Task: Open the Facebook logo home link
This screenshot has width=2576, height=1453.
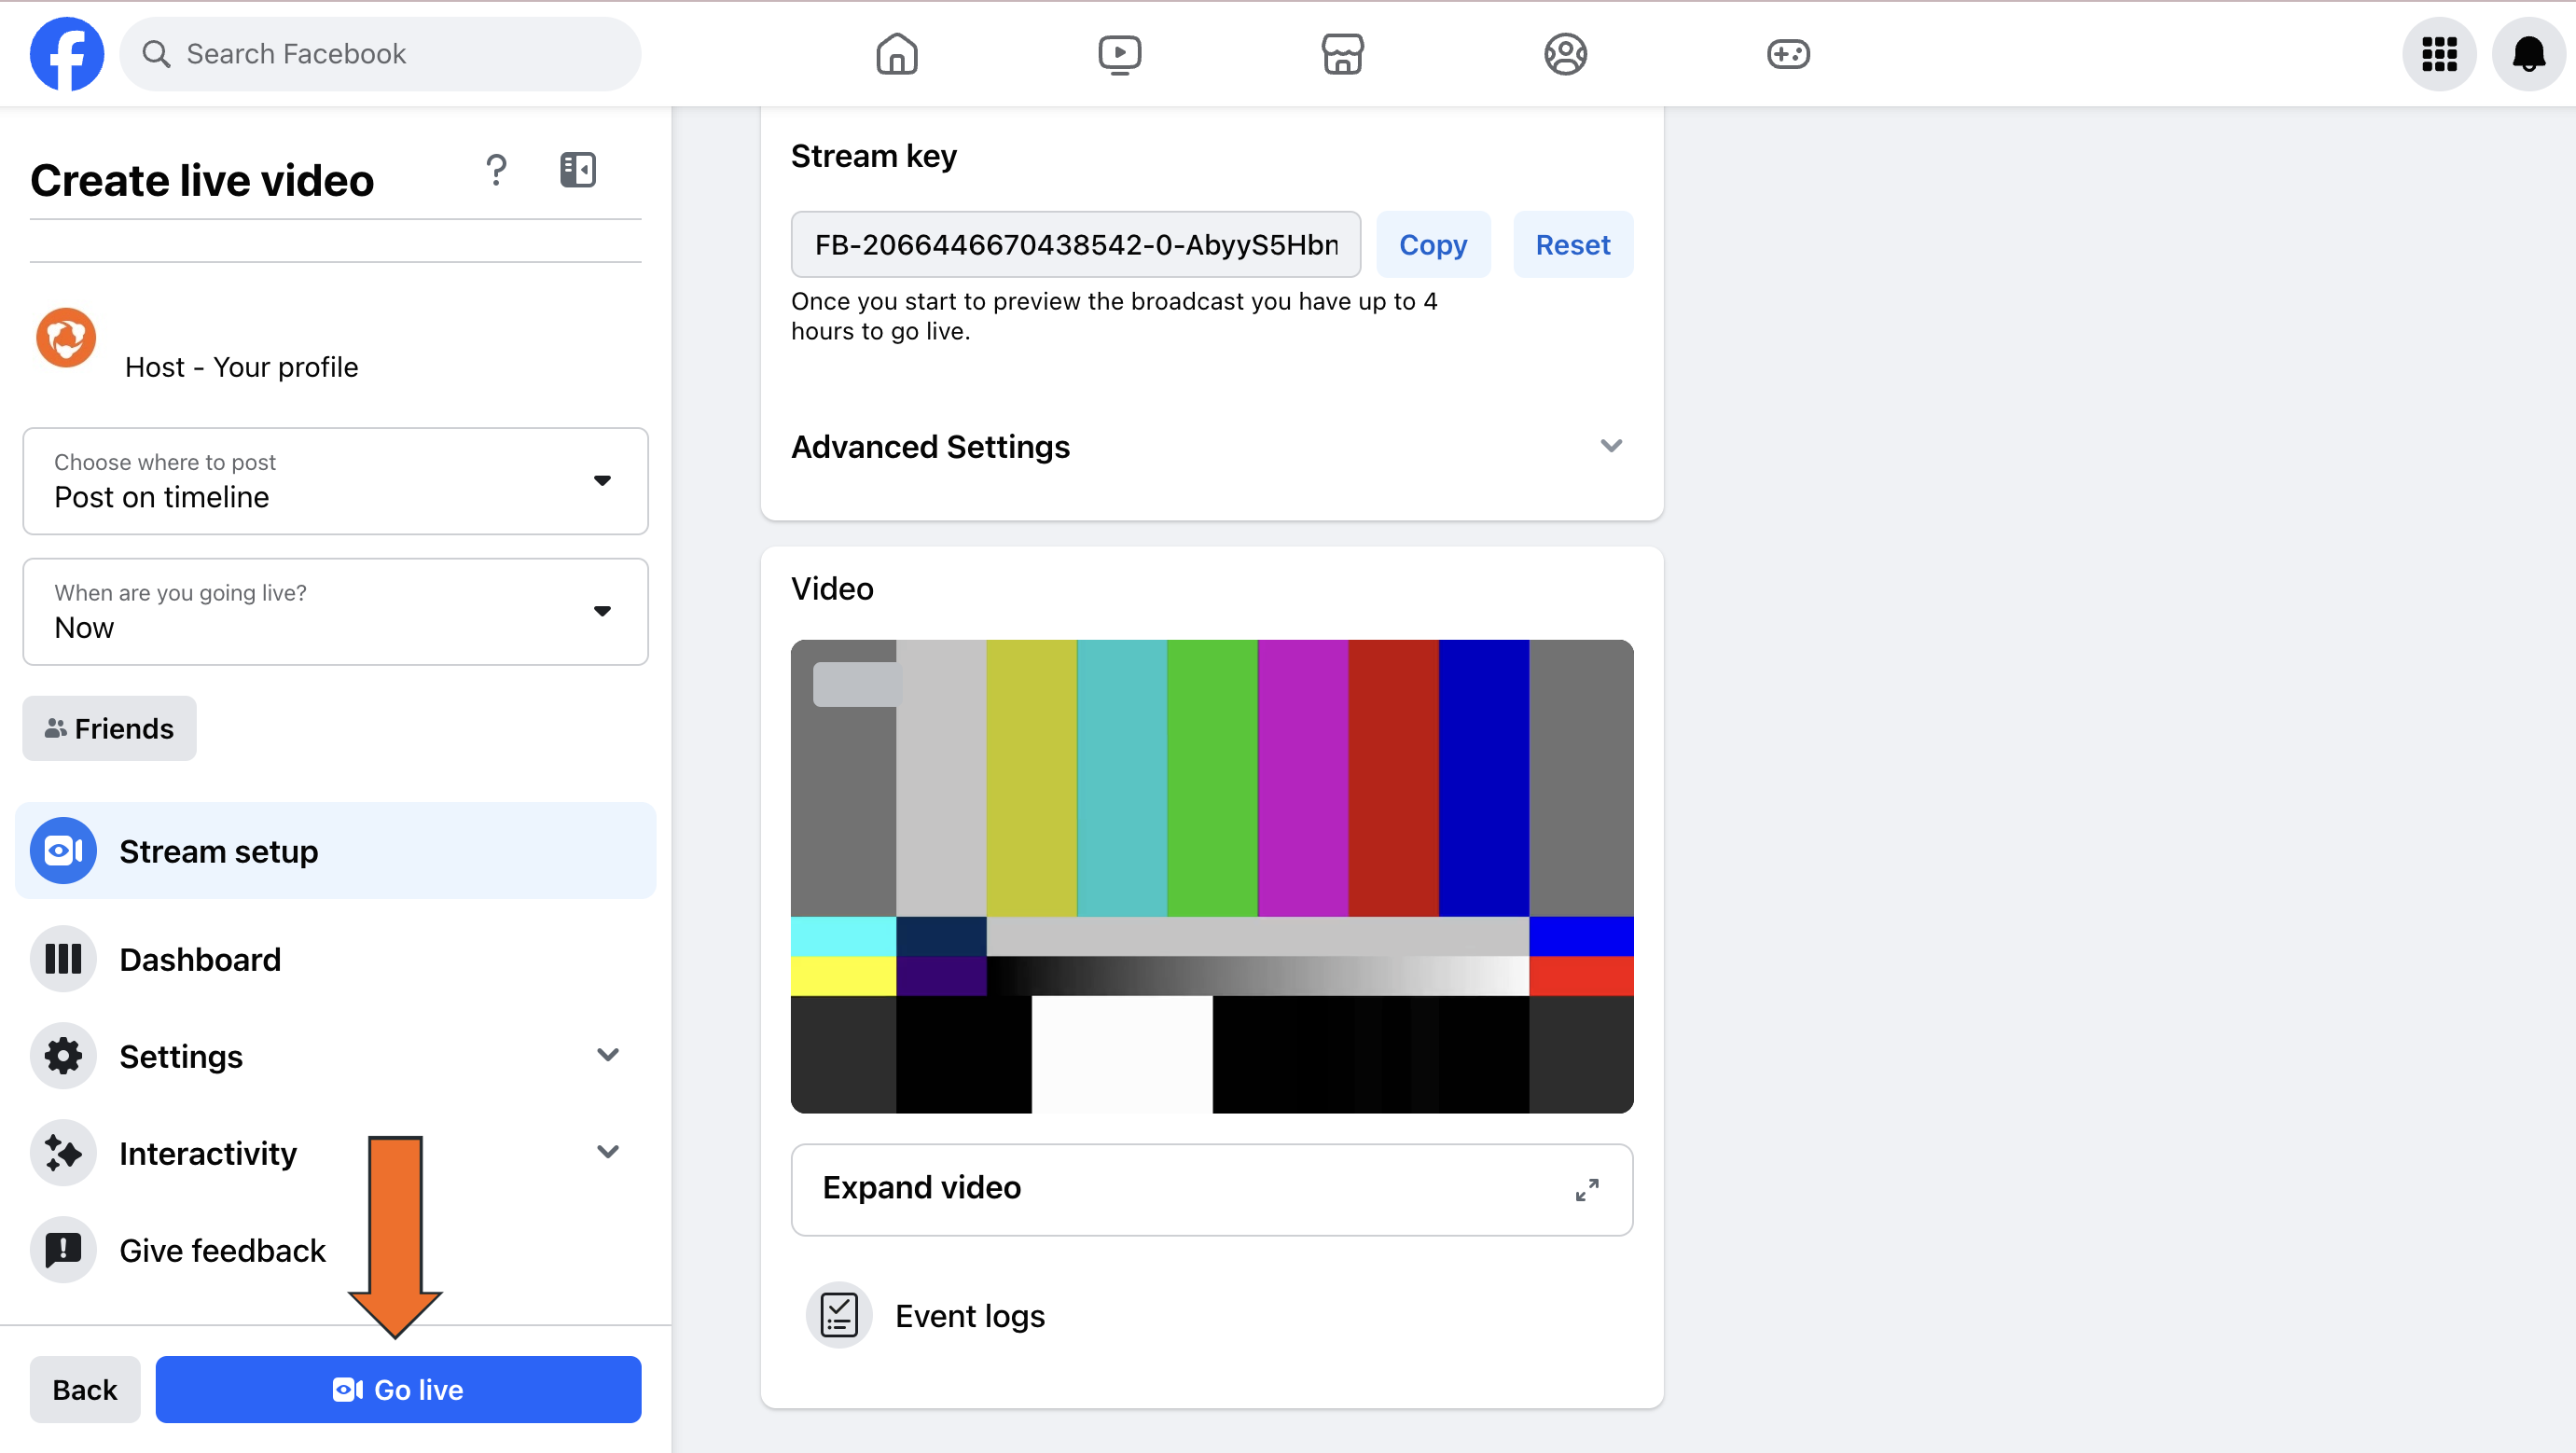Action: 66,54
